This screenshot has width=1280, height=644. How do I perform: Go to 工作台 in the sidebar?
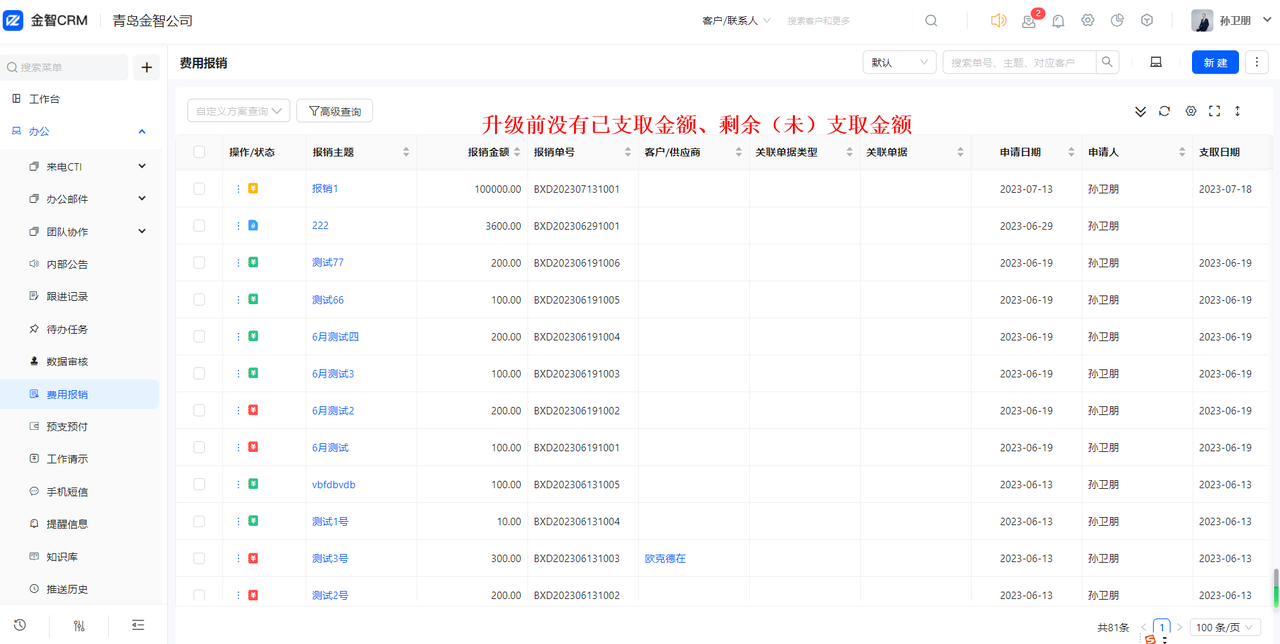coord(44,99)
